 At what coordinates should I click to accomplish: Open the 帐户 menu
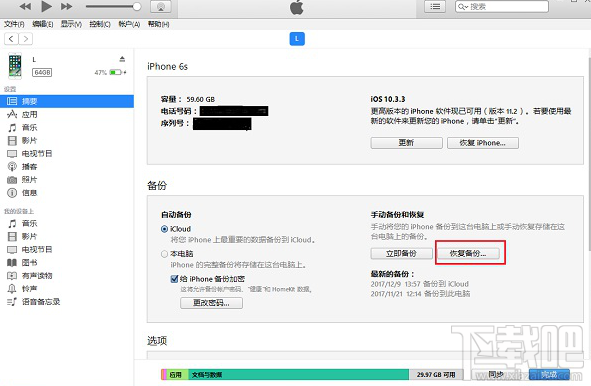point(129,24)
